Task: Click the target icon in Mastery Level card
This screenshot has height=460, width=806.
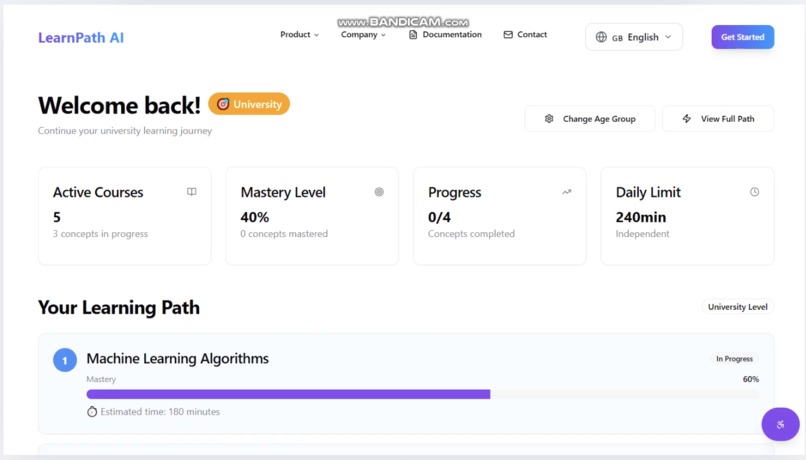Action: tap(379, 192)
